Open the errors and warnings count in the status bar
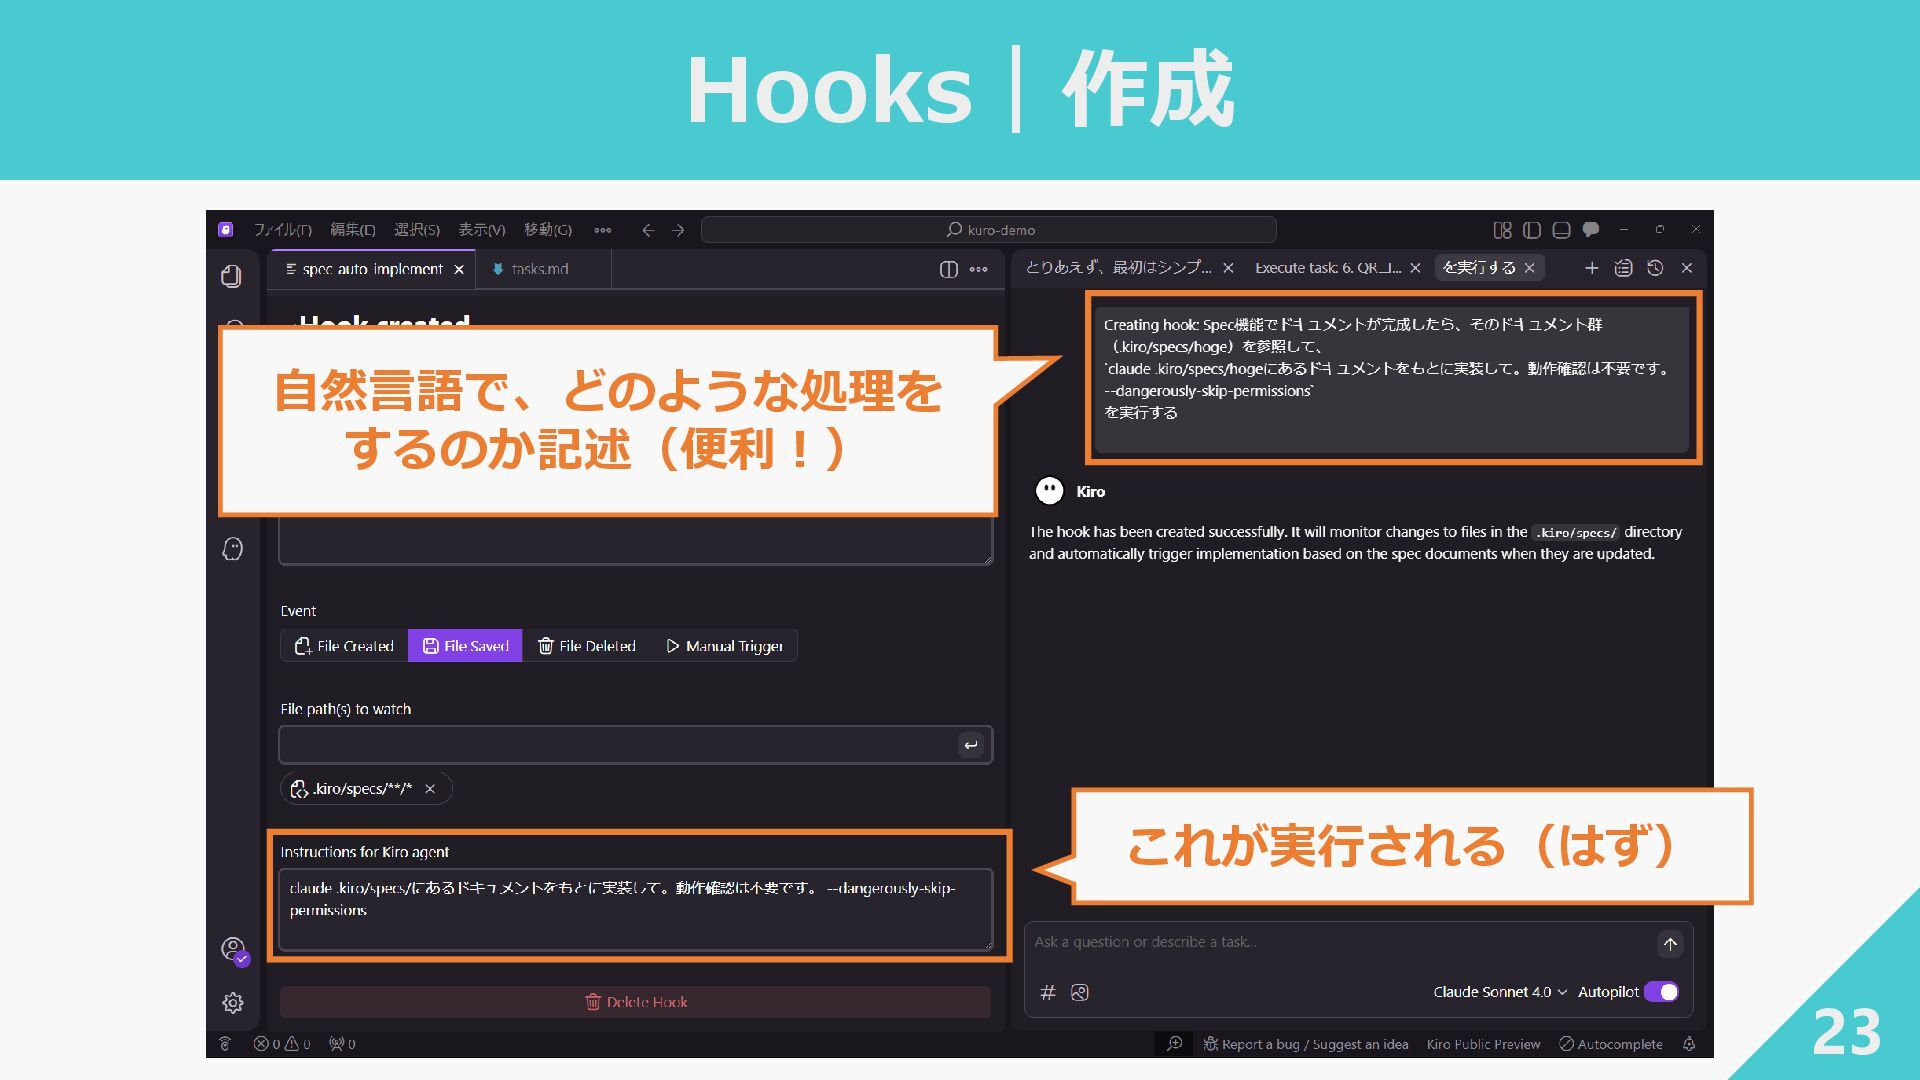1920x1080 pixels. pos(282,1044)
